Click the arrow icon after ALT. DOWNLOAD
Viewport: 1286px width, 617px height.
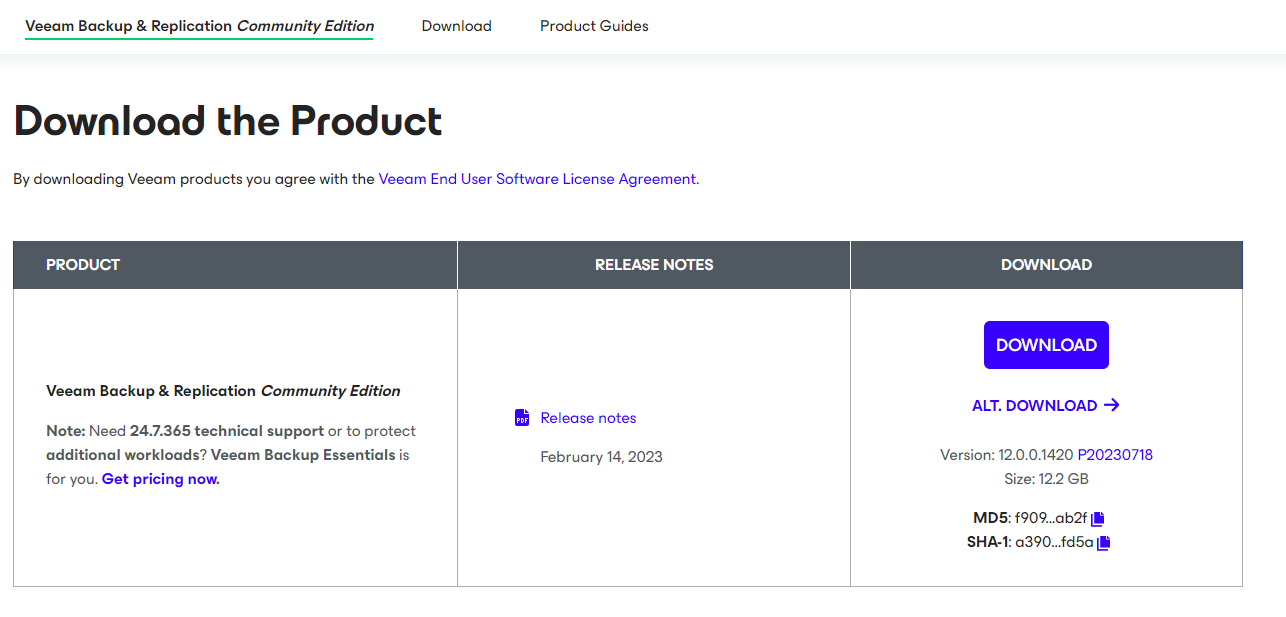(1111, 405)
